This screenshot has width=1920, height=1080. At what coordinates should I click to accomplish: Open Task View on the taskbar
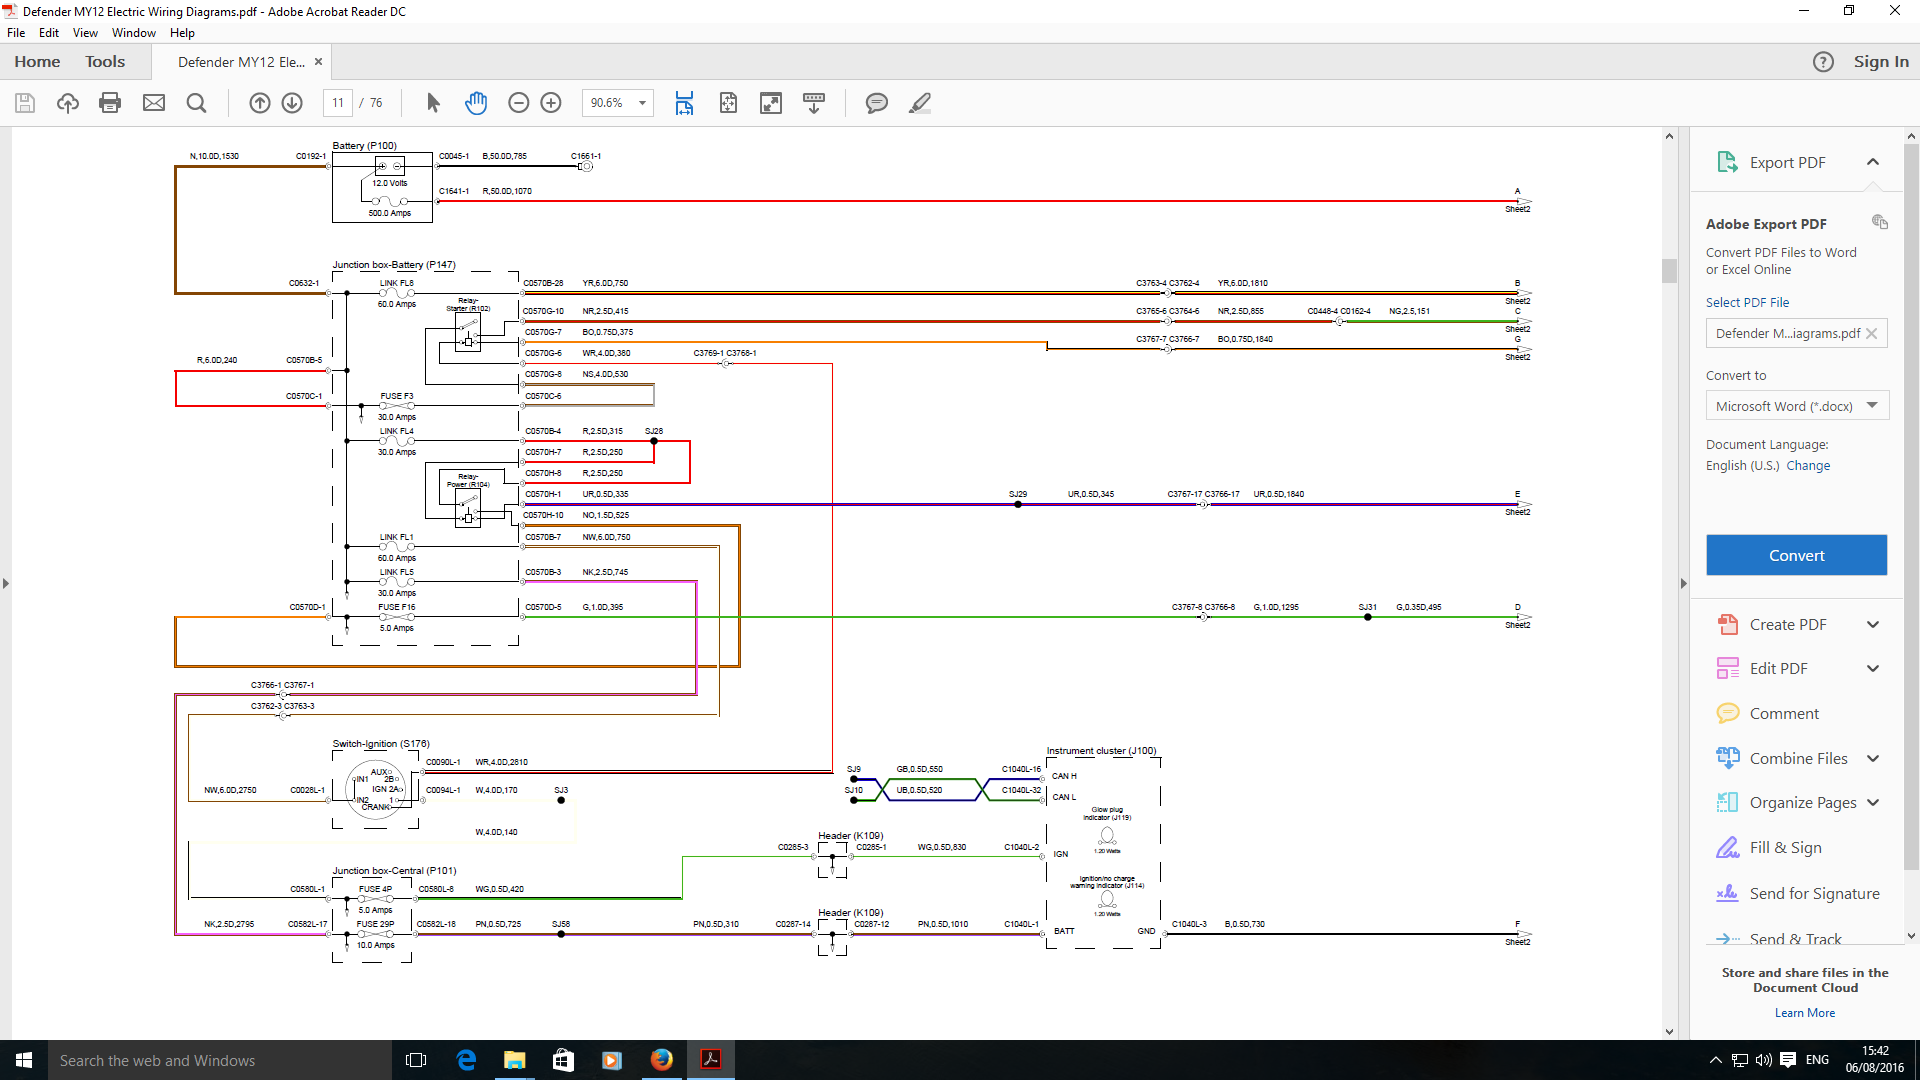416,1060
